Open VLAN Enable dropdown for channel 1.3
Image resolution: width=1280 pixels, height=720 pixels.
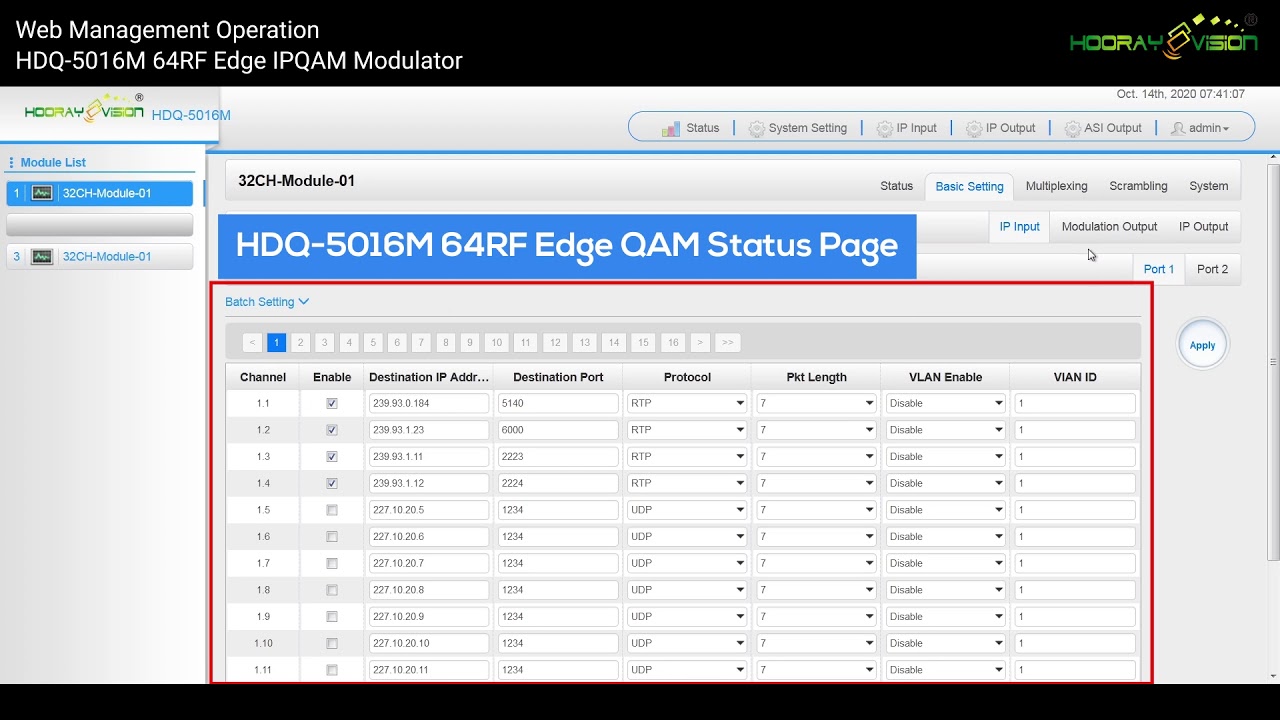[x=945, y=456]
